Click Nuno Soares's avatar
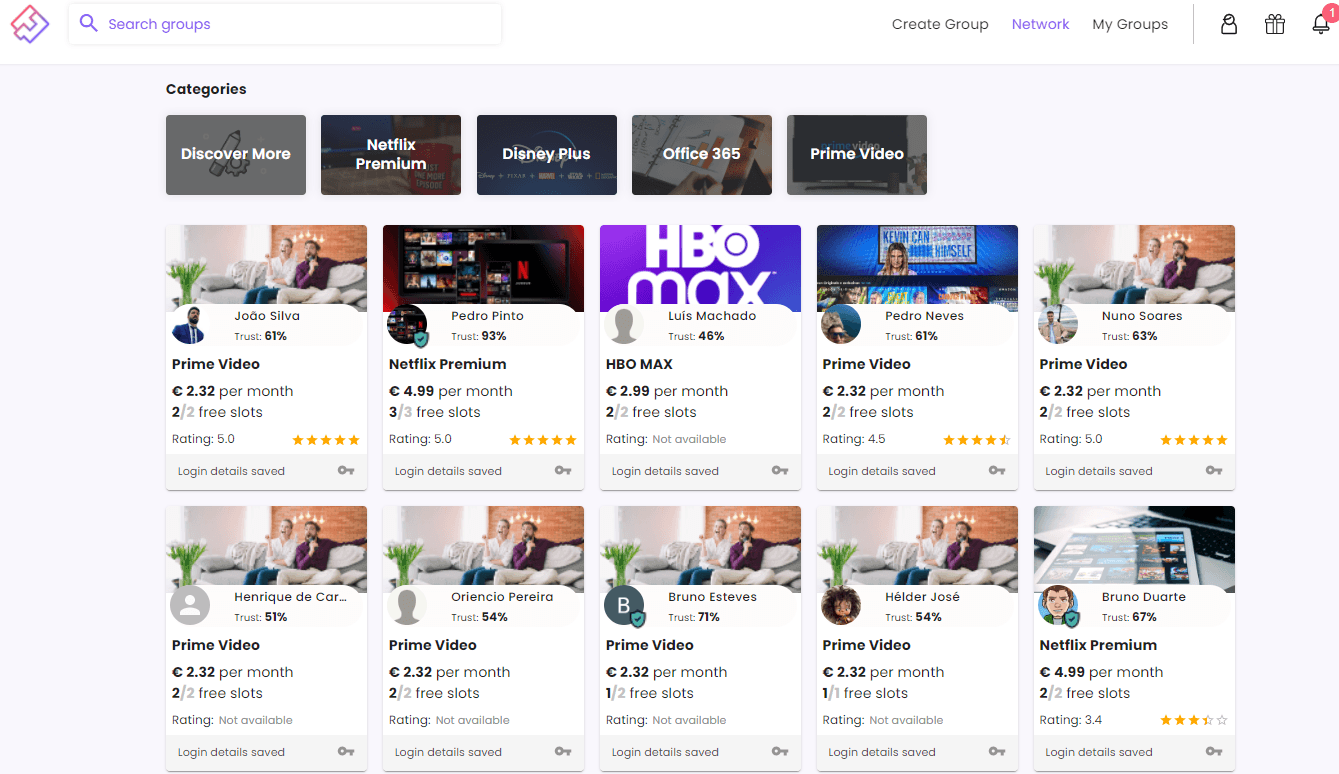Screen dimensions: 1339x774 [1058, 325]
